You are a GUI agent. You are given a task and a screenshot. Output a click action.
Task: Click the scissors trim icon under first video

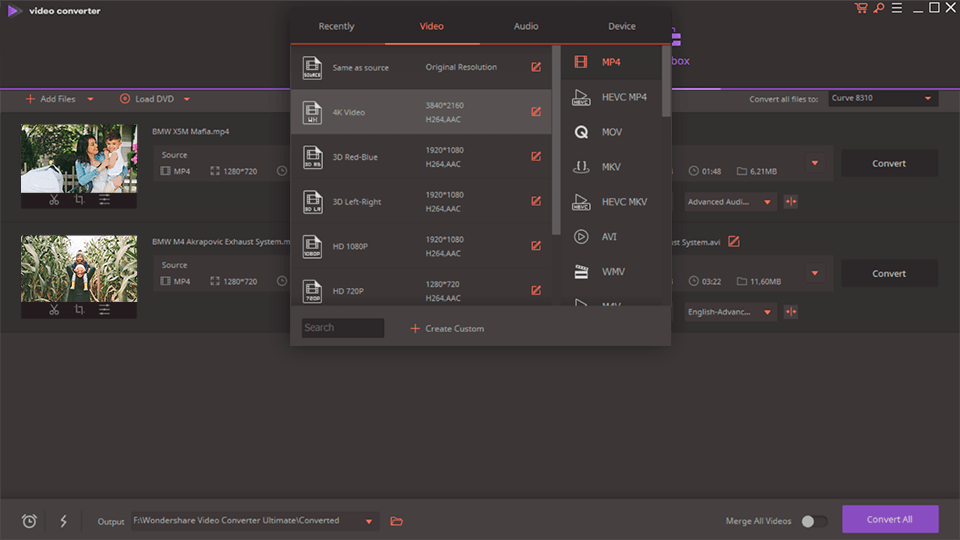[x=54, y=200]
